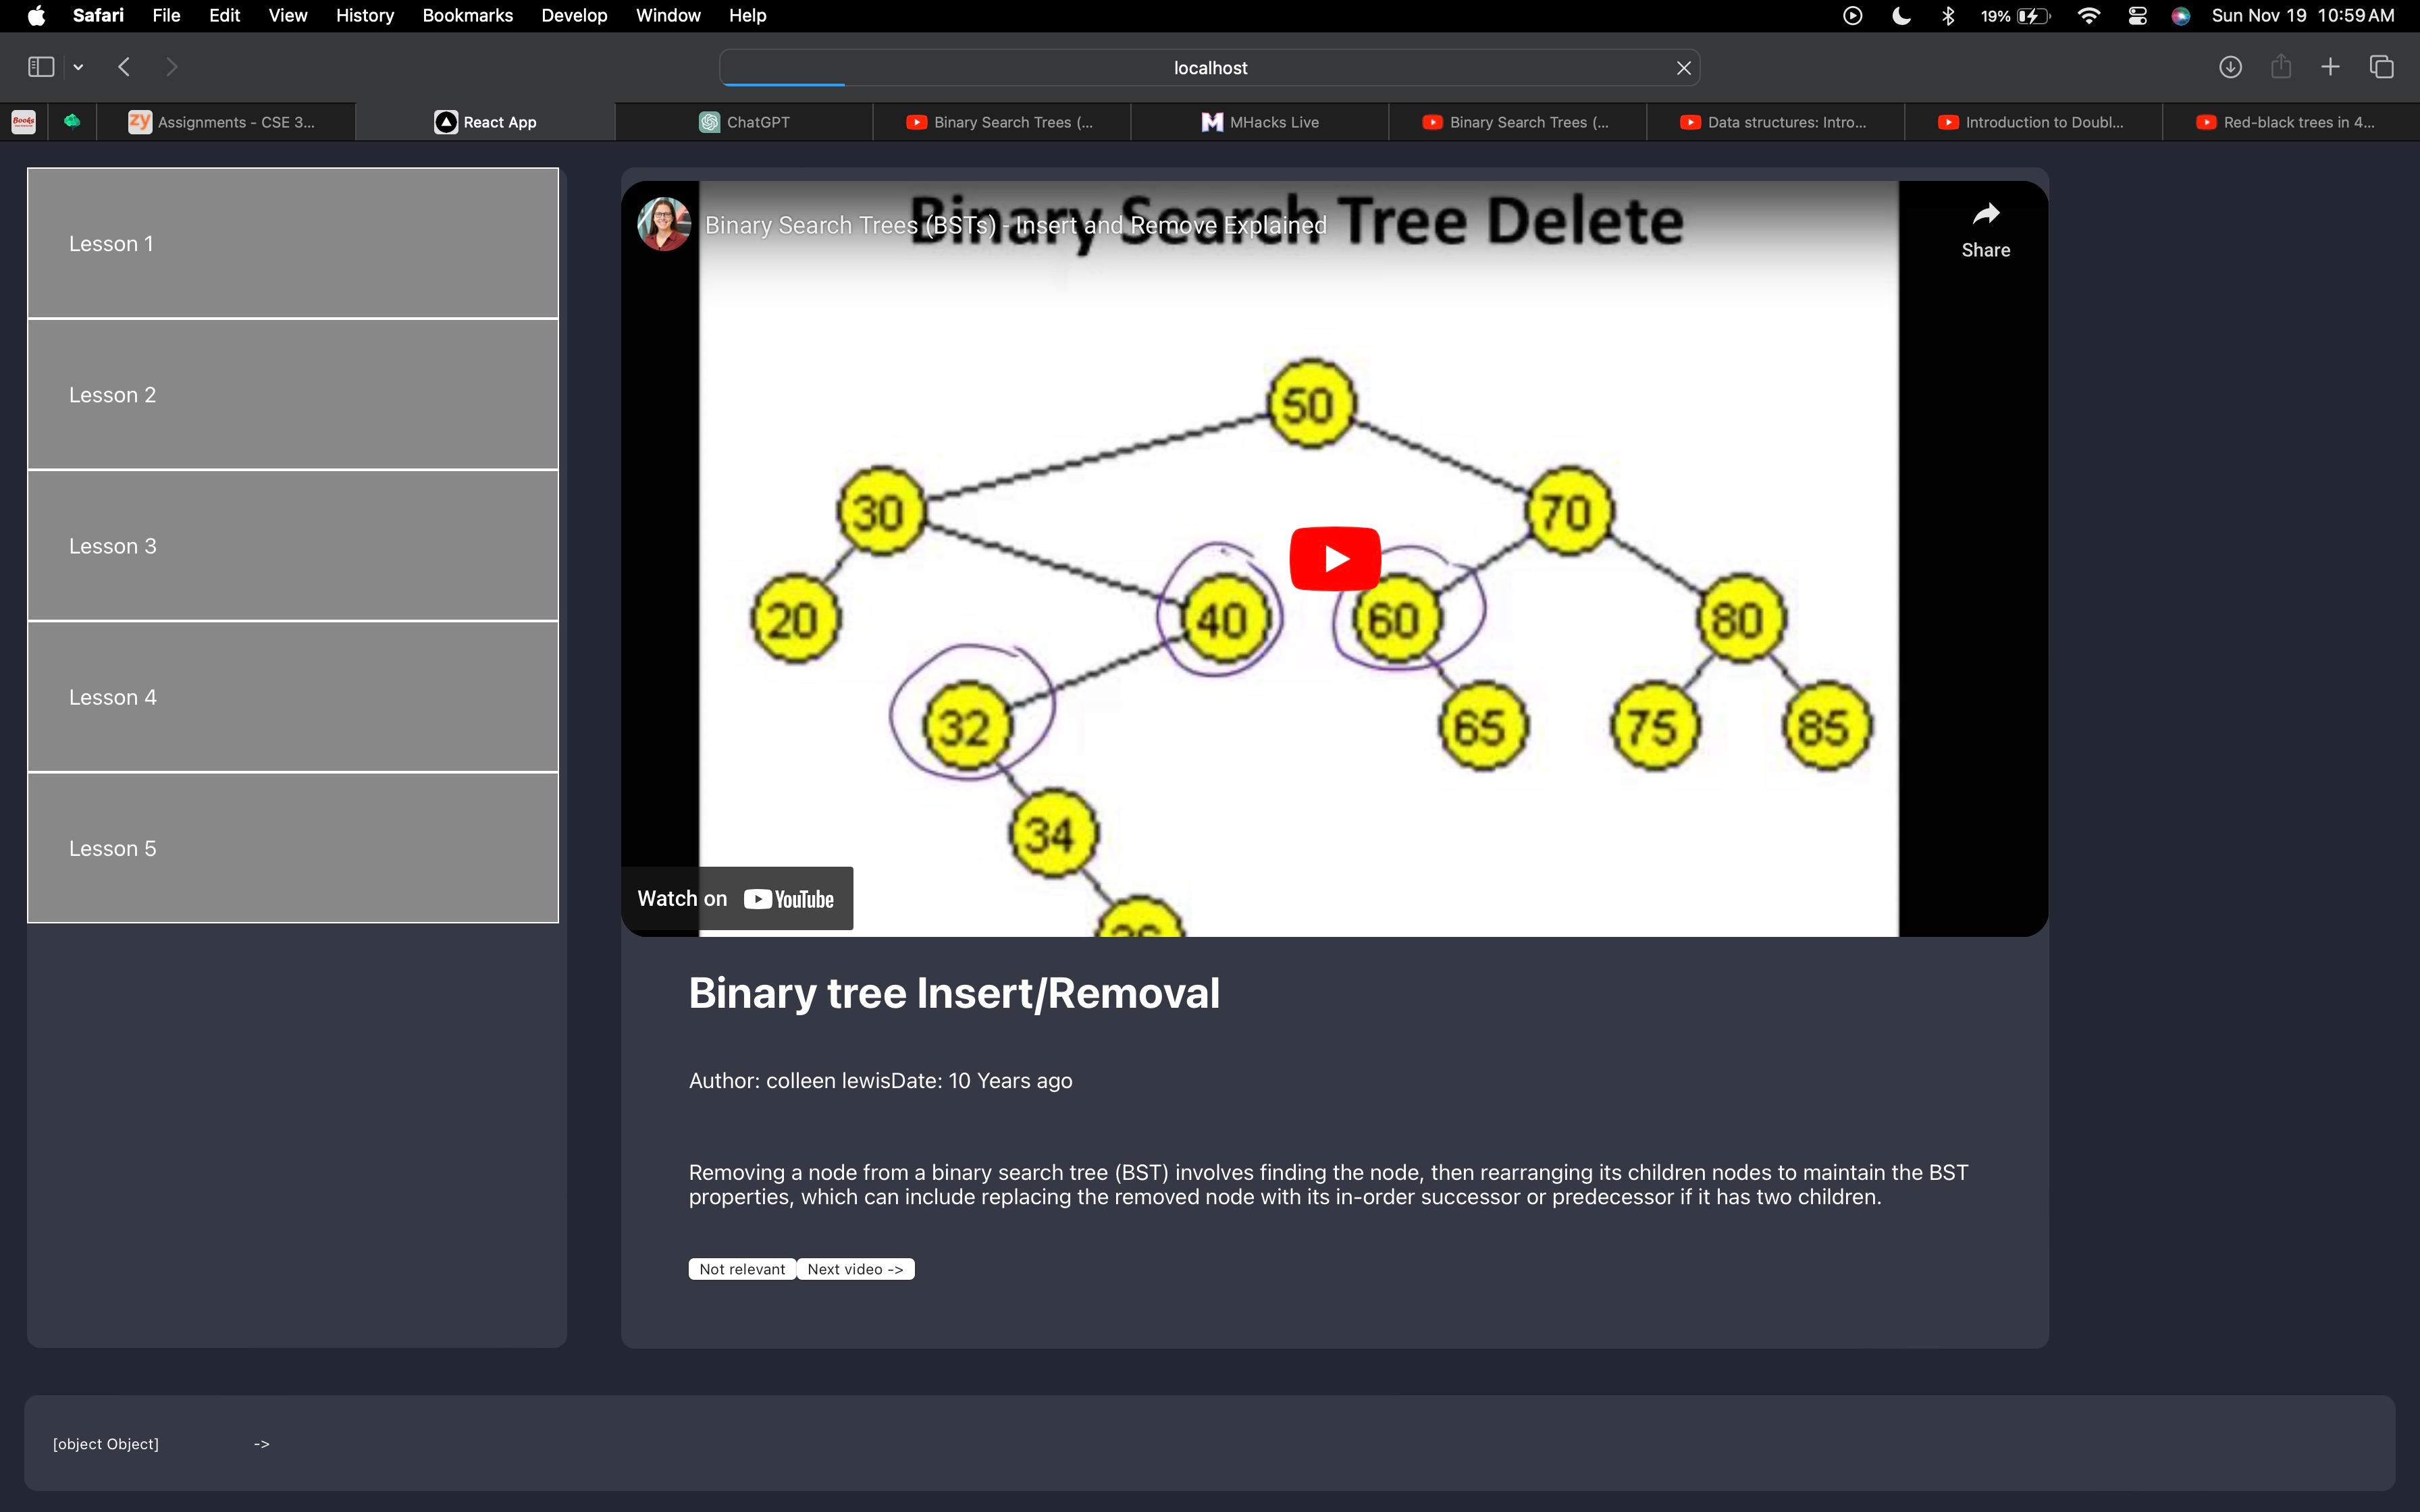Expand sidebar tab group dropdown arrow
2420x1512 pixels.
click(x=78, y=67)
